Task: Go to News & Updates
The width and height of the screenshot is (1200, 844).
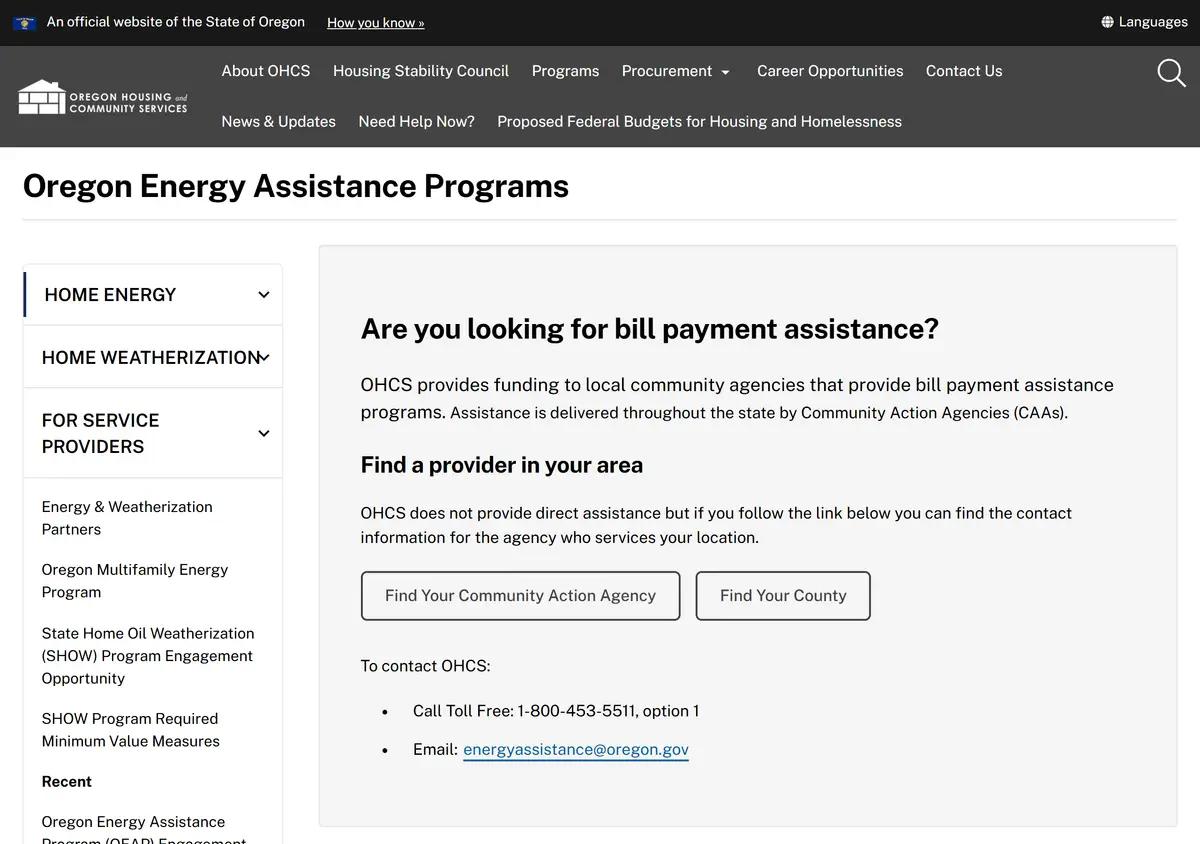Action: point(278,121)
